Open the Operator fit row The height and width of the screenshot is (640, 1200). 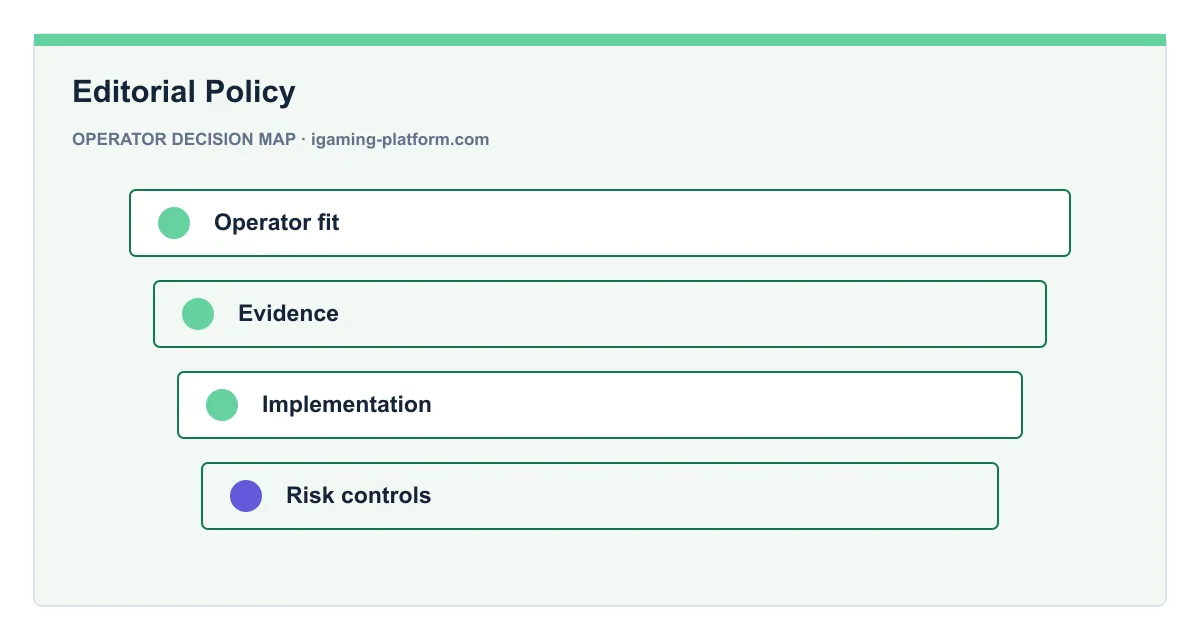click(600, 223)
